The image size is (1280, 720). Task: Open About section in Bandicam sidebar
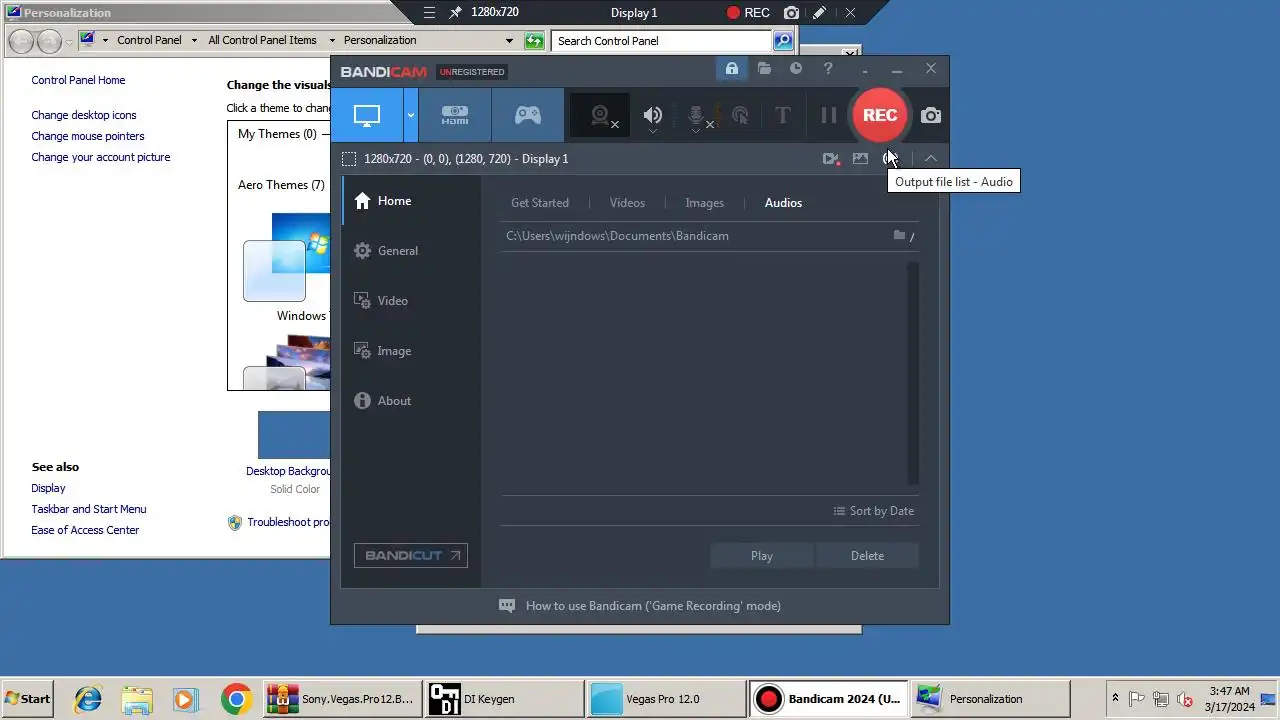click(411, 401)
